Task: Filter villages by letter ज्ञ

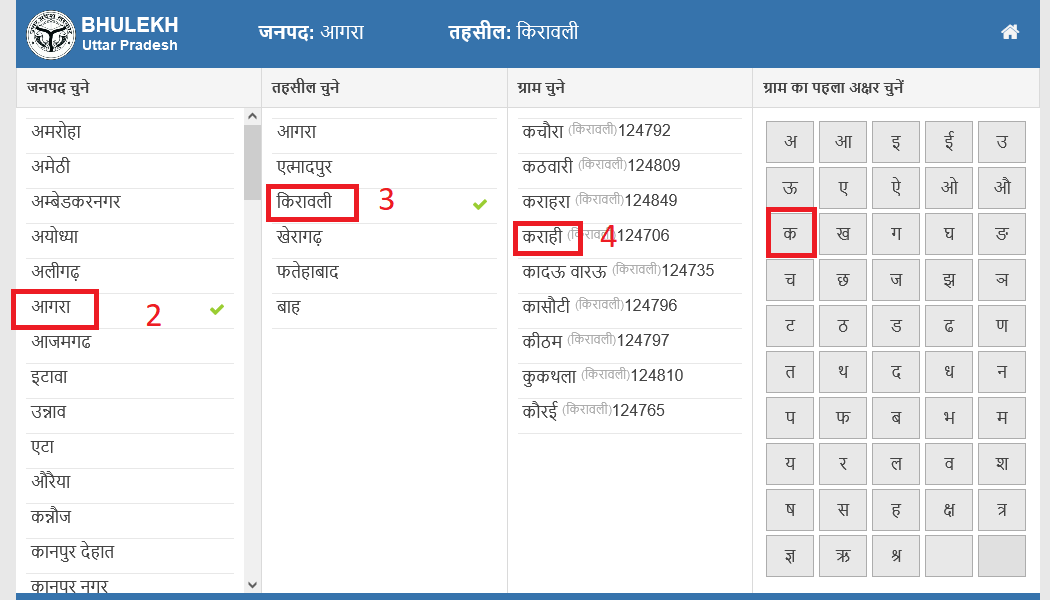Action: 790,556
